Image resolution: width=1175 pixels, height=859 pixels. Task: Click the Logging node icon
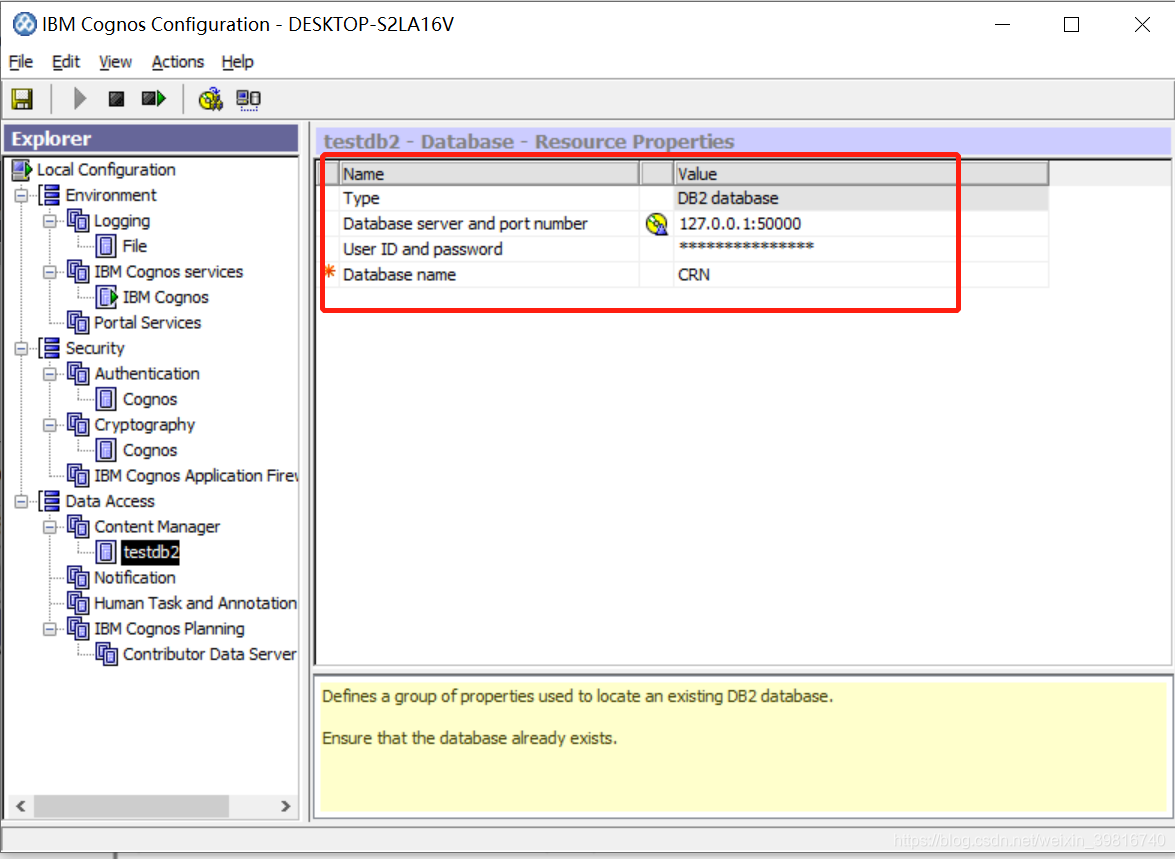click(78, 221)
